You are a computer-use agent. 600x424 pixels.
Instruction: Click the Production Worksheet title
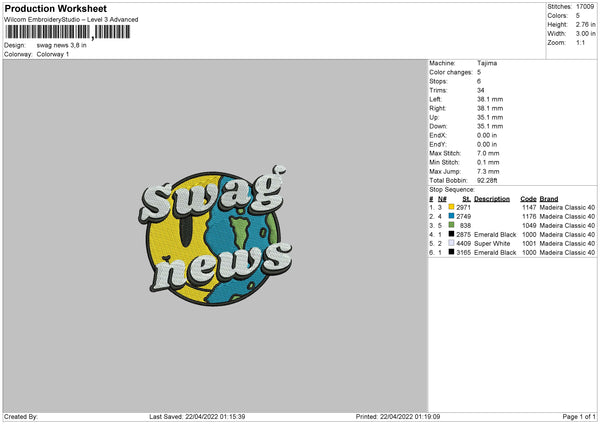(x=55, y=8)
